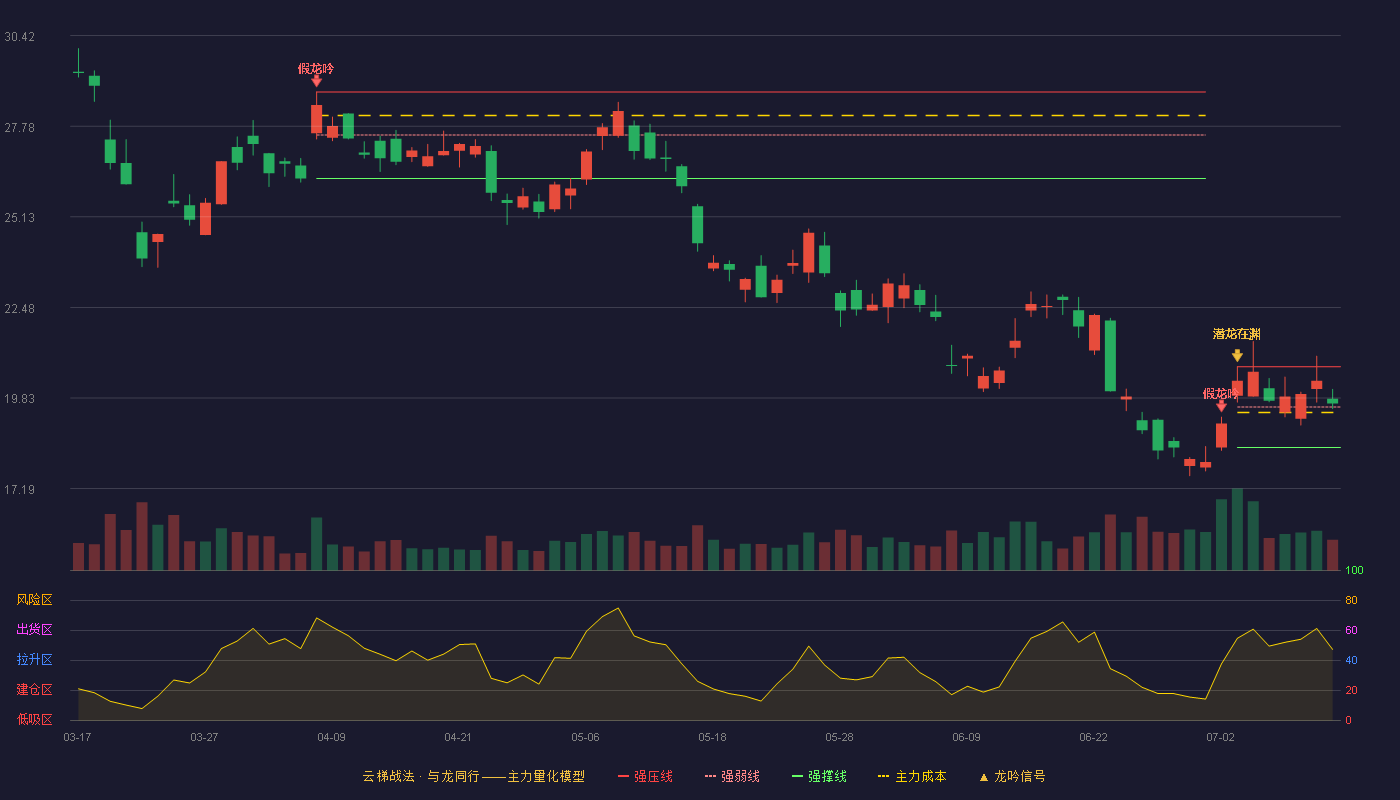Click the 04-21 date label
Screen dimensions: 1400x800
pyautogui.click(x=458, y=737)
